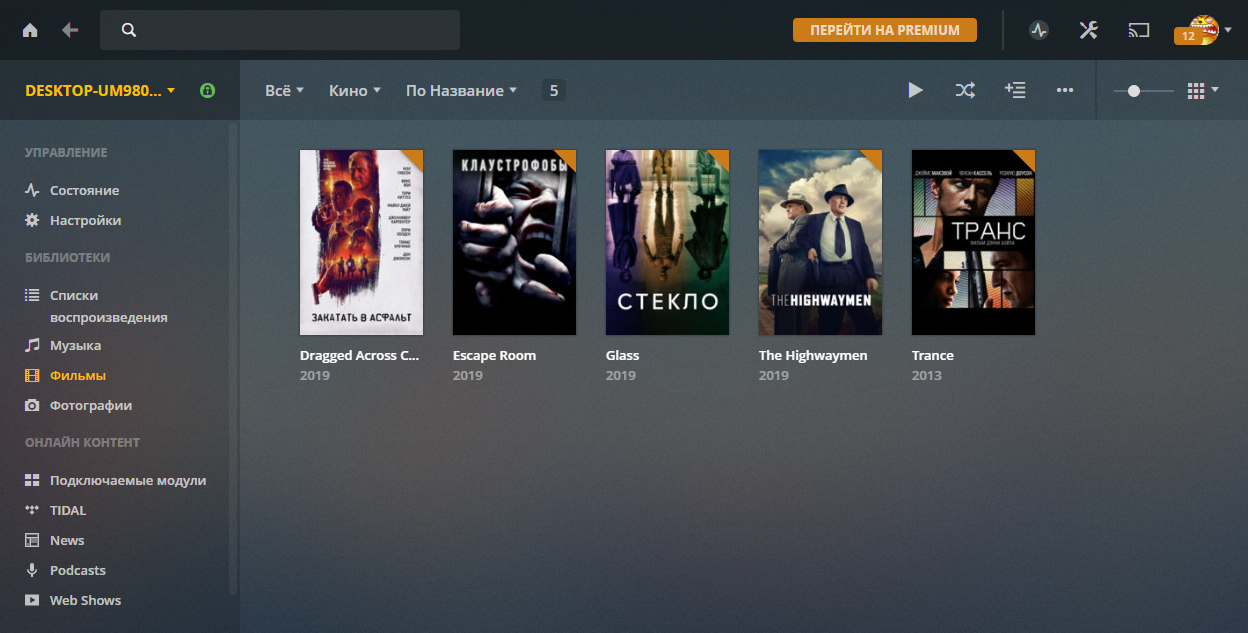Click the Glass title link
The height and width of the screenshot is (633, 1248).
click(622, 355)
